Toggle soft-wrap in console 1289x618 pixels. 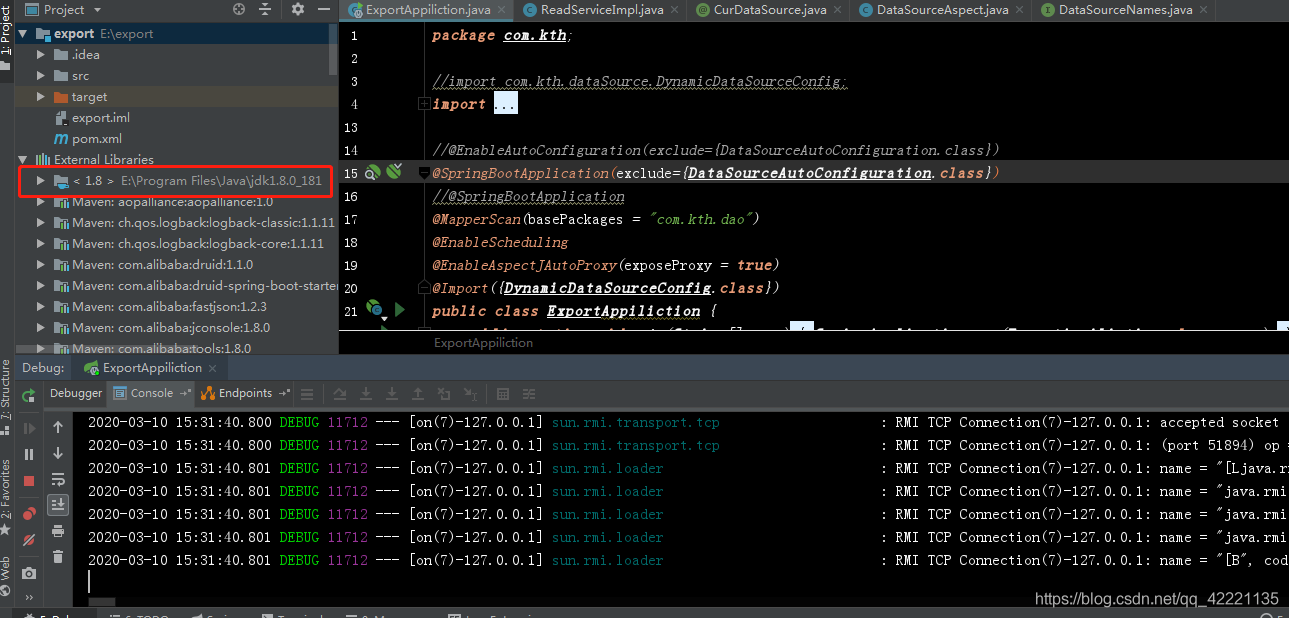tap(58, 479)
